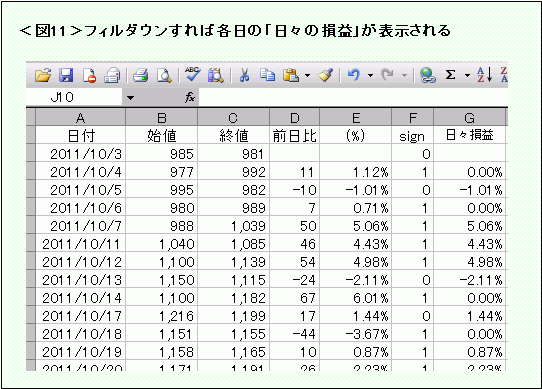Select column B header
Screen dimensions: 542x389
pyautogui.click(x=162, y=118)
